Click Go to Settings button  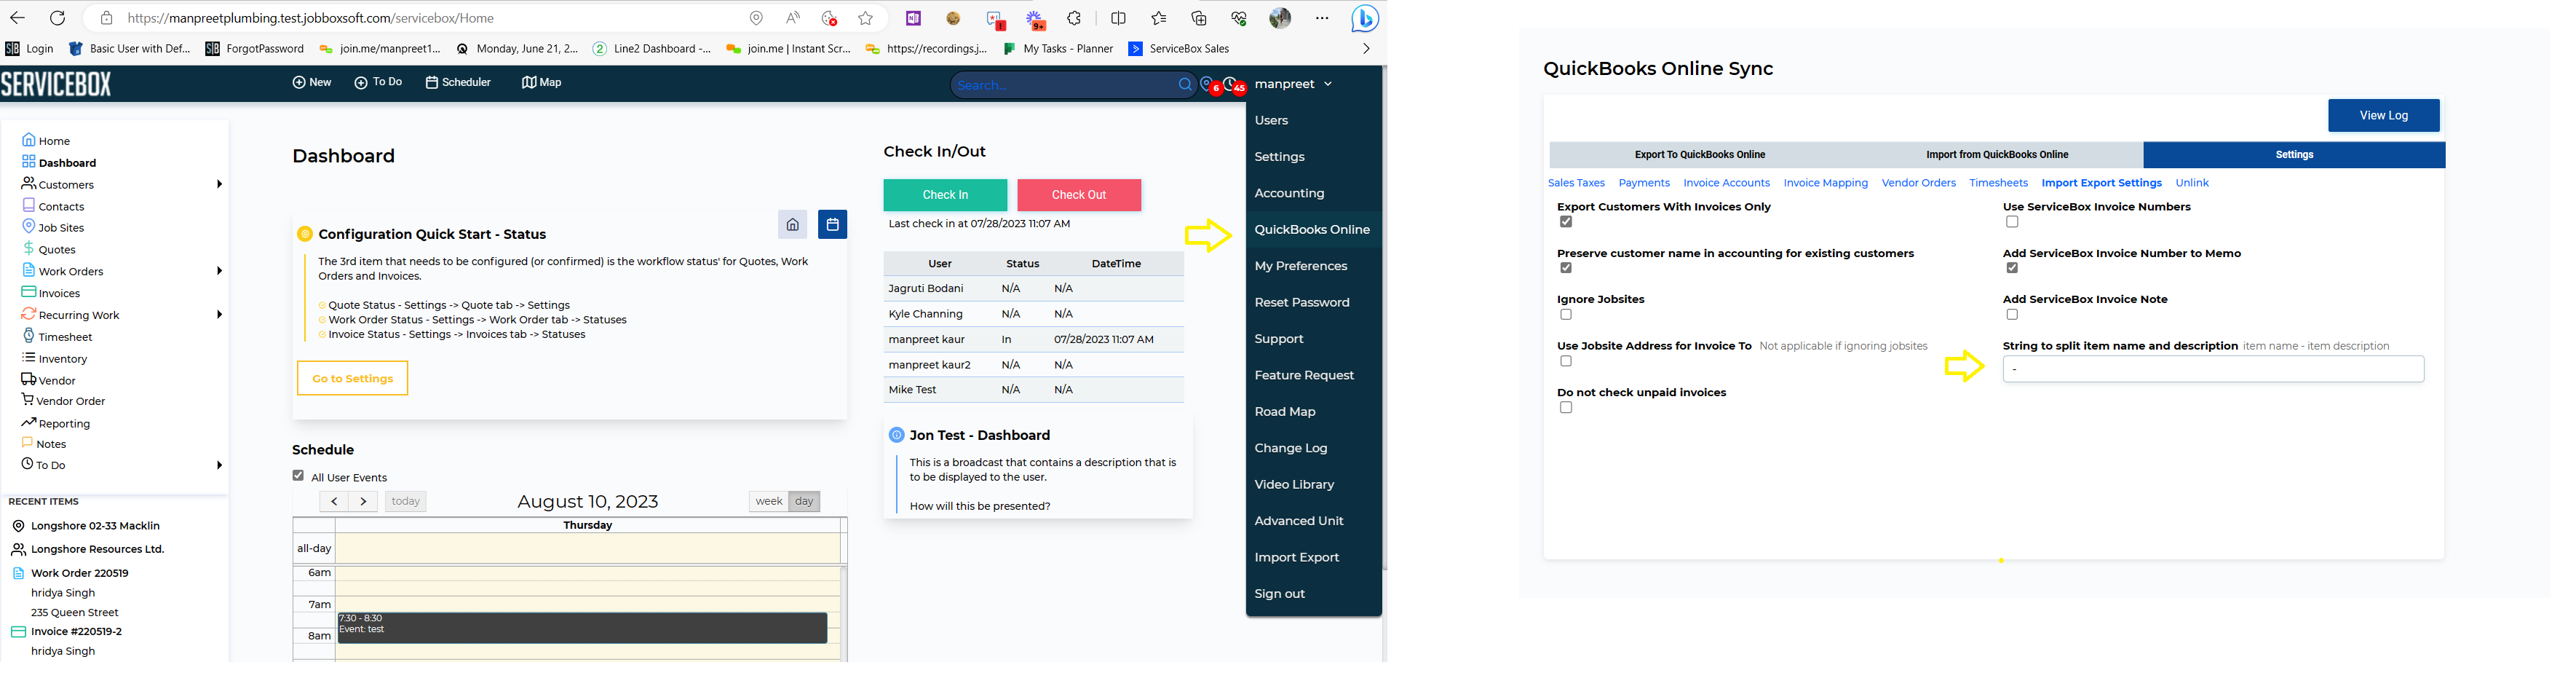tap(352, 378)
